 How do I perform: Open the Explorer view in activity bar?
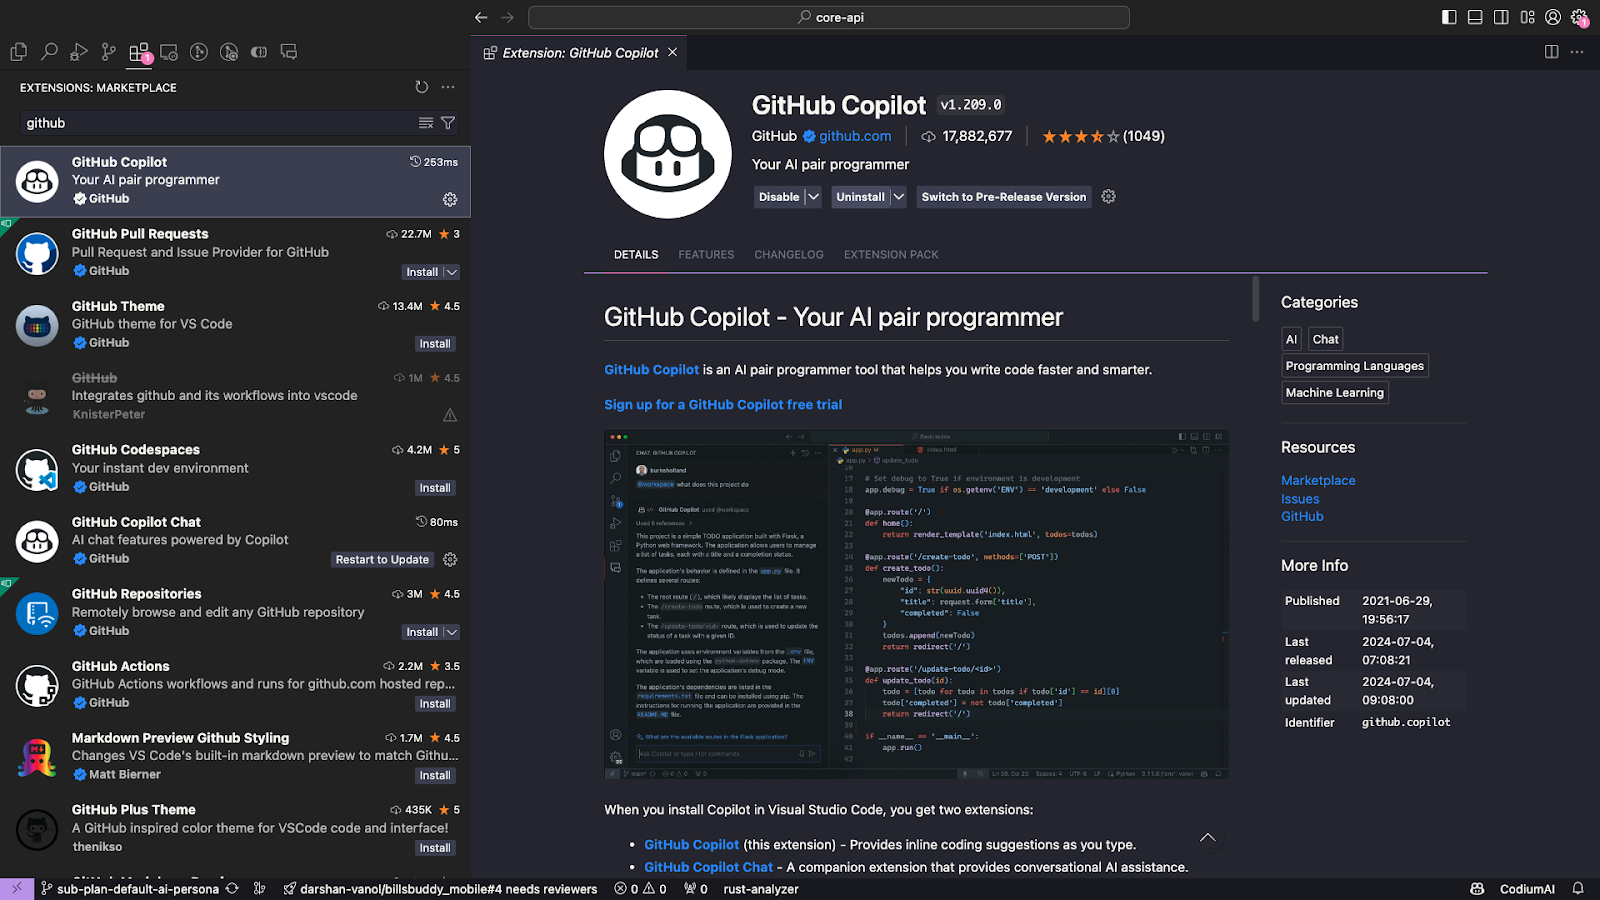point(19,52)
